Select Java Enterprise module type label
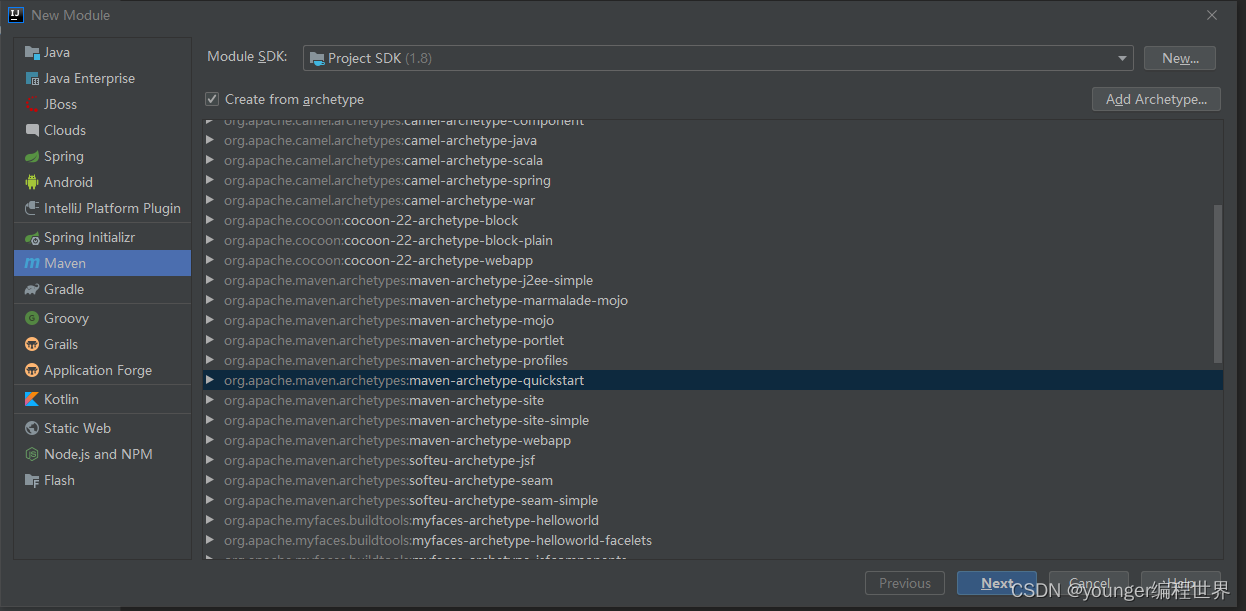This screenshot has width=1246, height=611. [x=89, y=78]
